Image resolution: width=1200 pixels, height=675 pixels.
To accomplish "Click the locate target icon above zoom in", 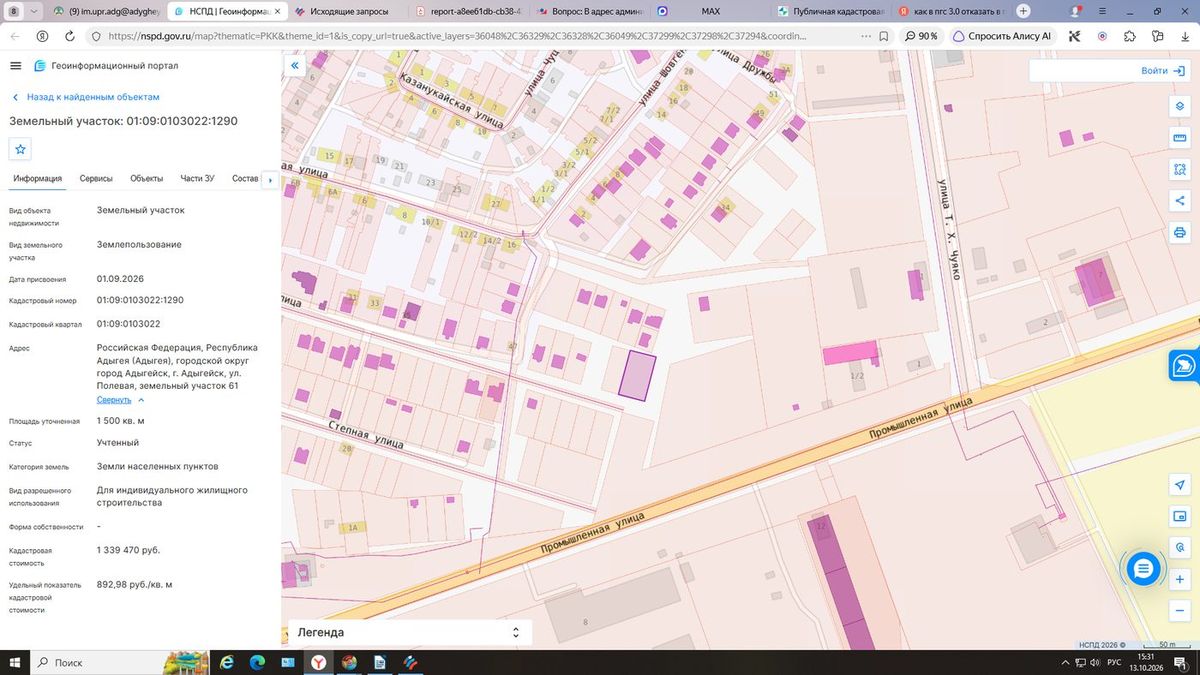I will coord(1180,547).
